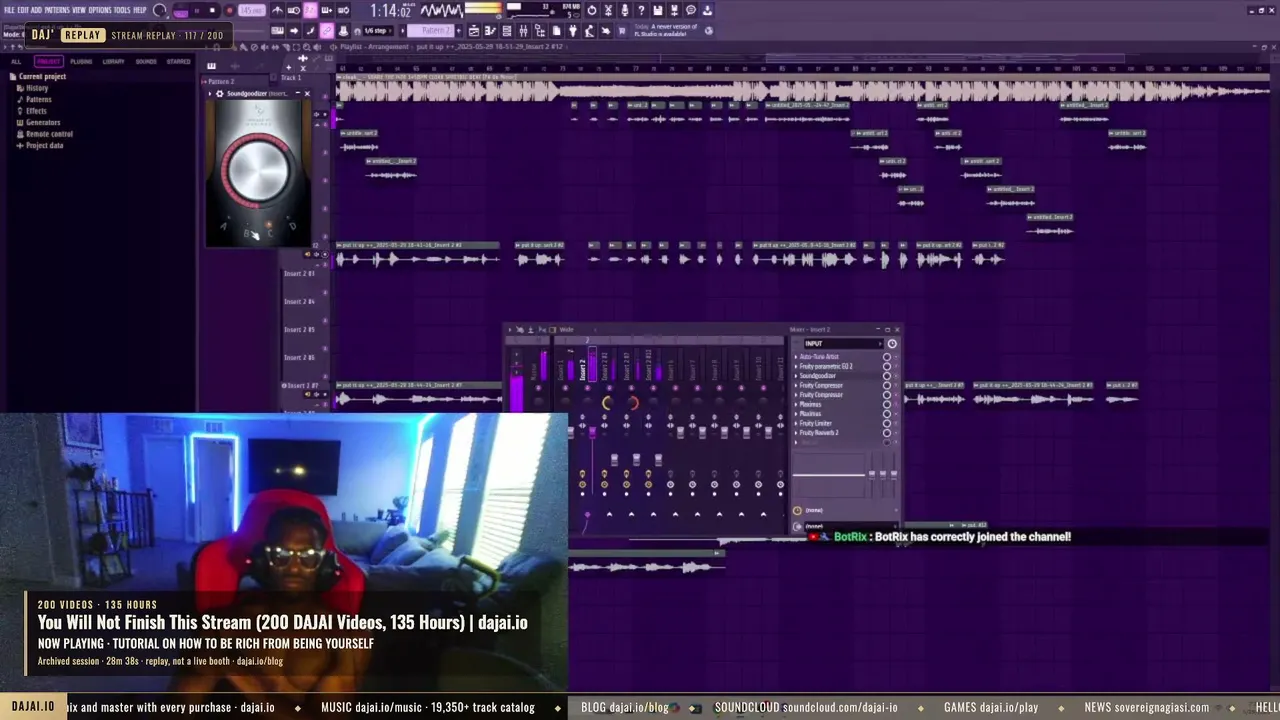Image resolution: width=1280 pixels, height=720 pixels.
Task: Open the snap 1/6 step dropdown
Action: click(x=379, y=31)
